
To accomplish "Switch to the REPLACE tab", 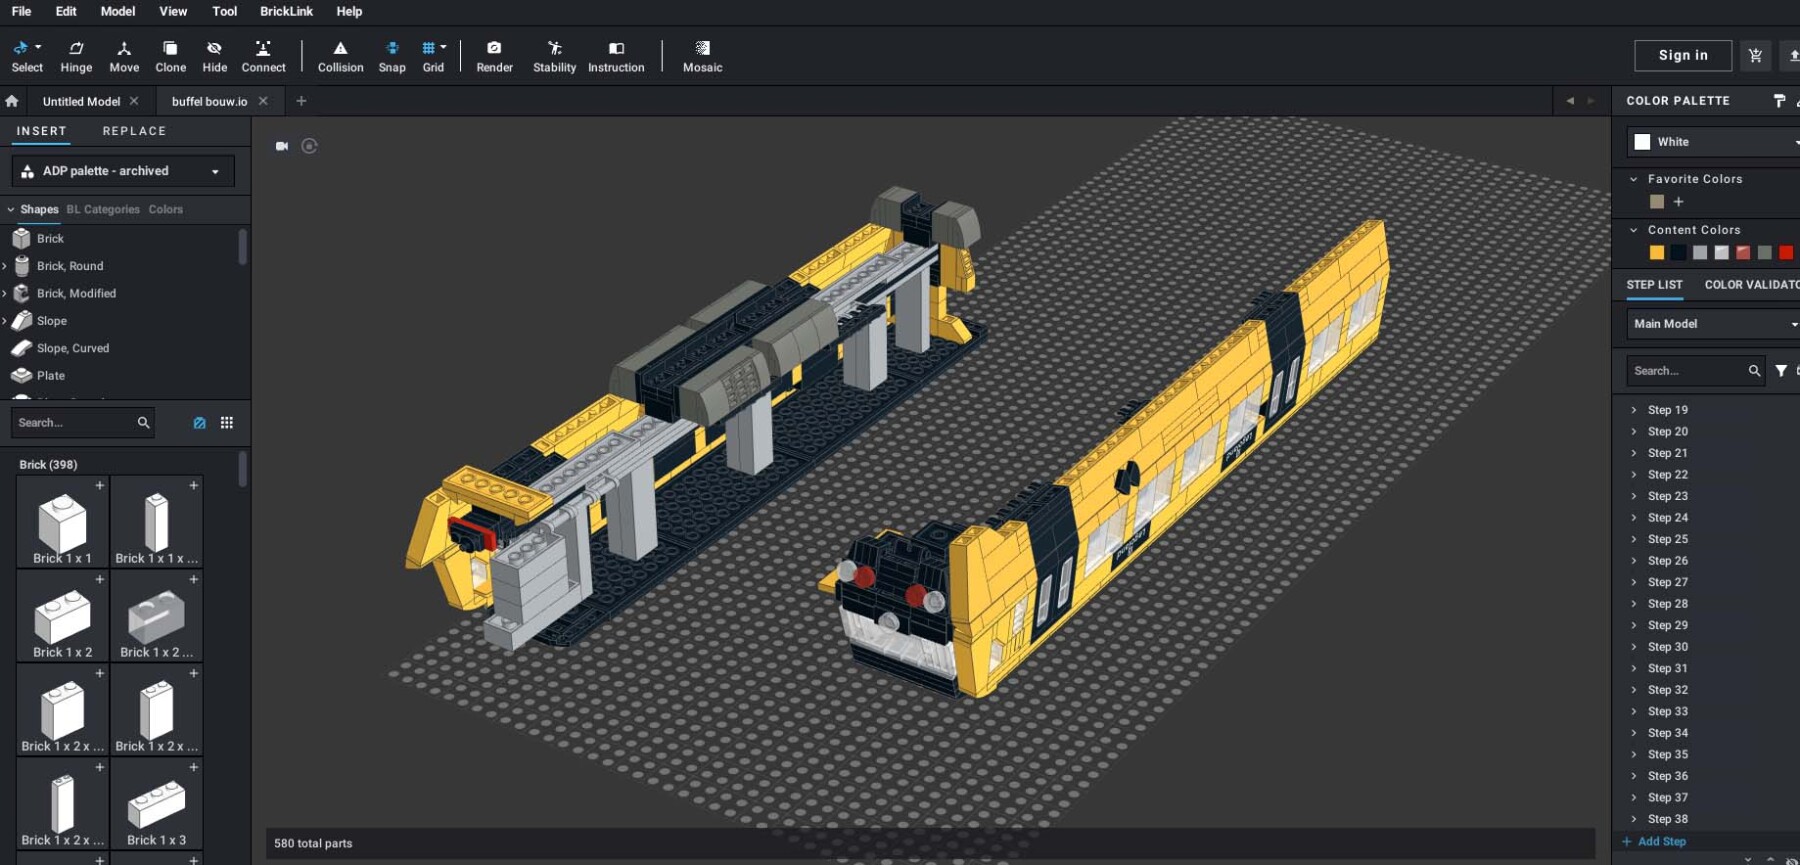I will coord(134,131).
